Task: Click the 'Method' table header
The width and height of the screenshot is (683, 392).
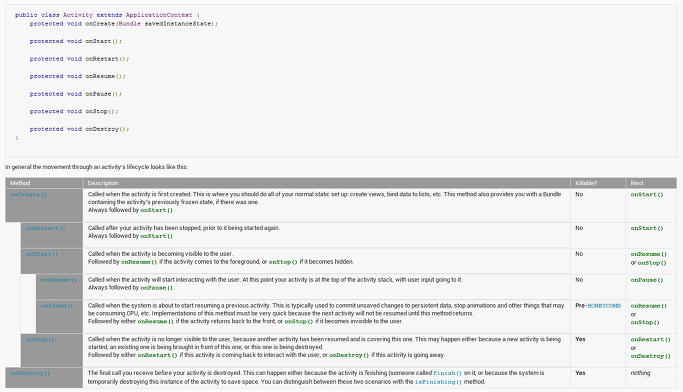Action: pos(20,183)
